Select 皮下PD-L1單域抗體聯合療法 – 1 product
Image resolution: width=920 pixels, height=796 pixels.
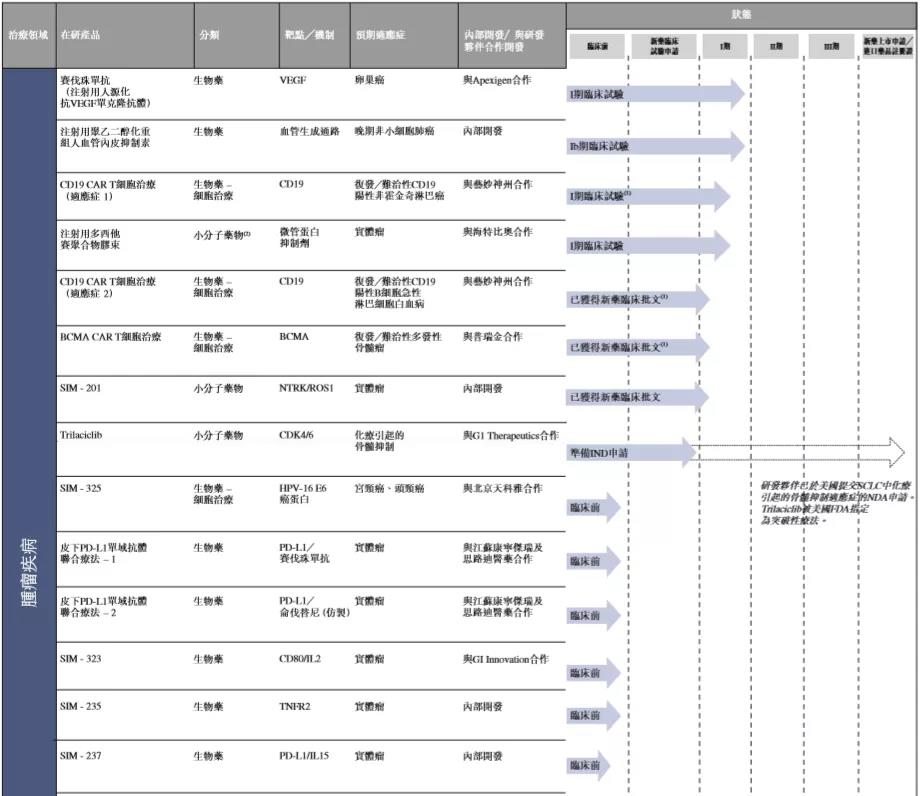click(x=103, y=553)
